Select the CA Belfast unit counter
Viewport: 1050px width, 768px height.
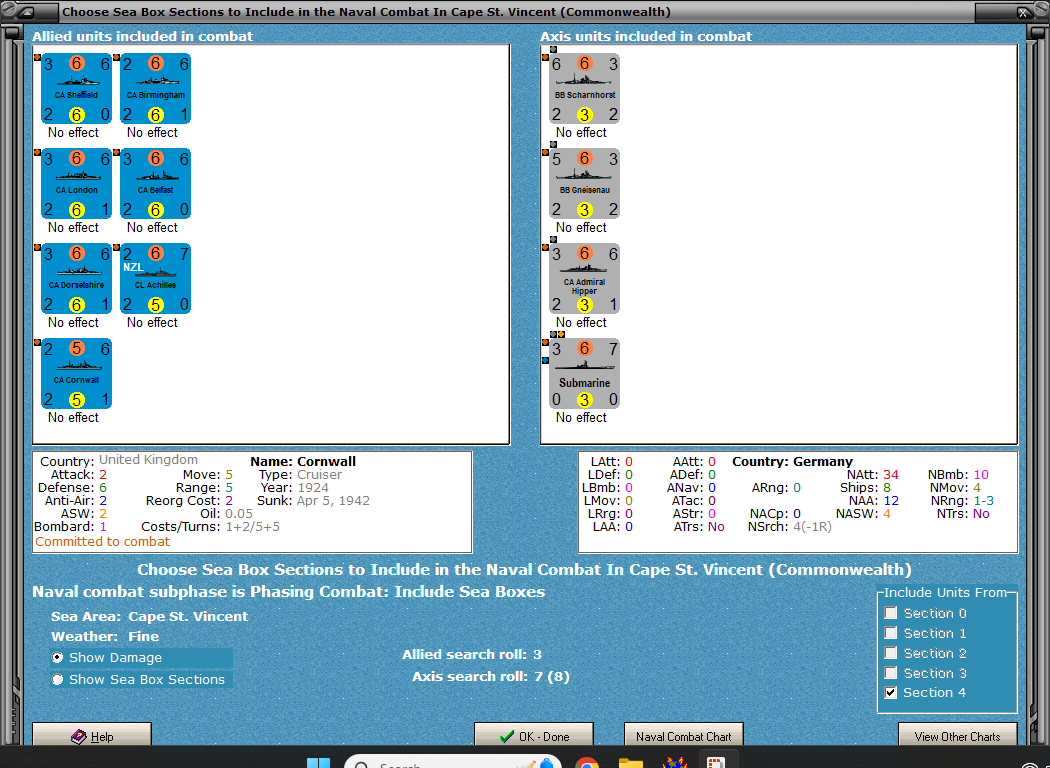pos(155,184)
